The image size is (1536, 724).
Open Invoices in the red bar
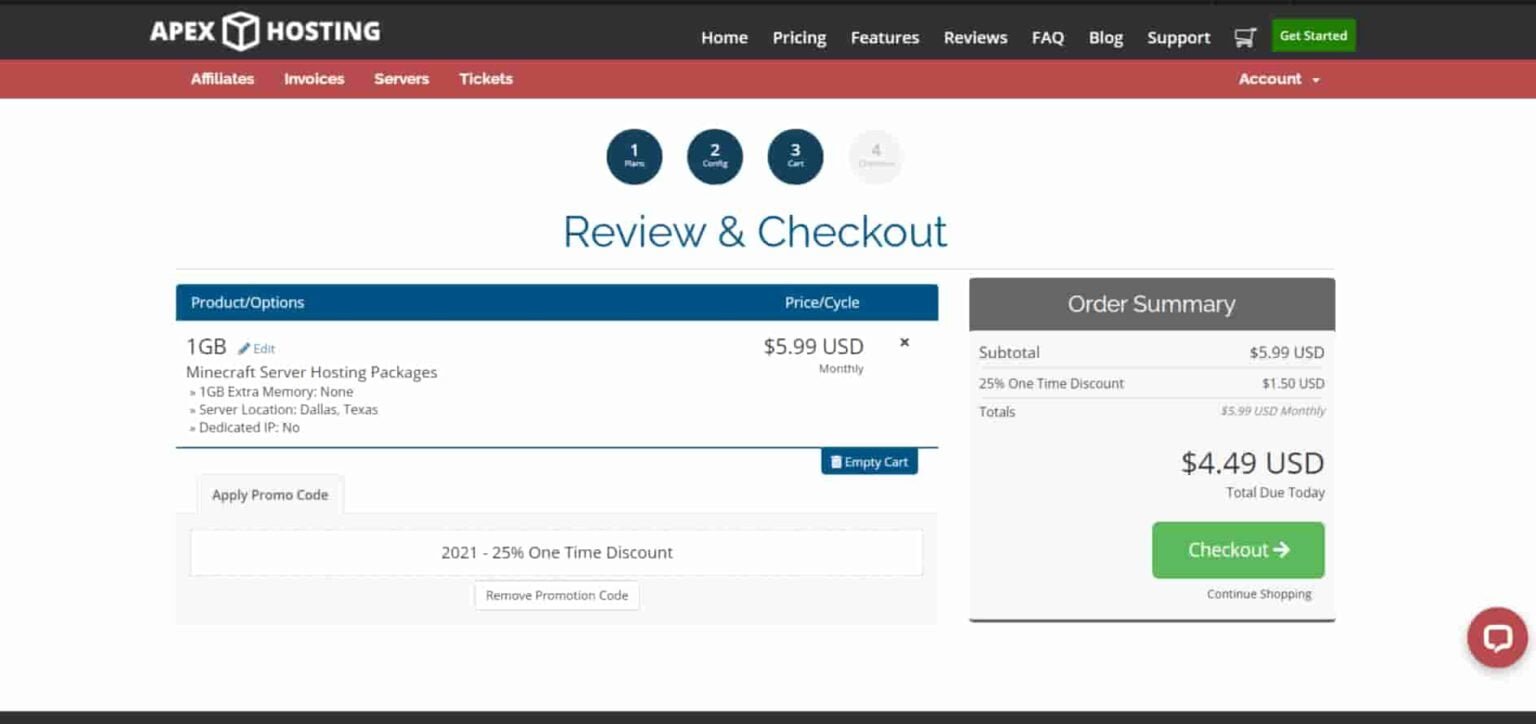point(314,79)
